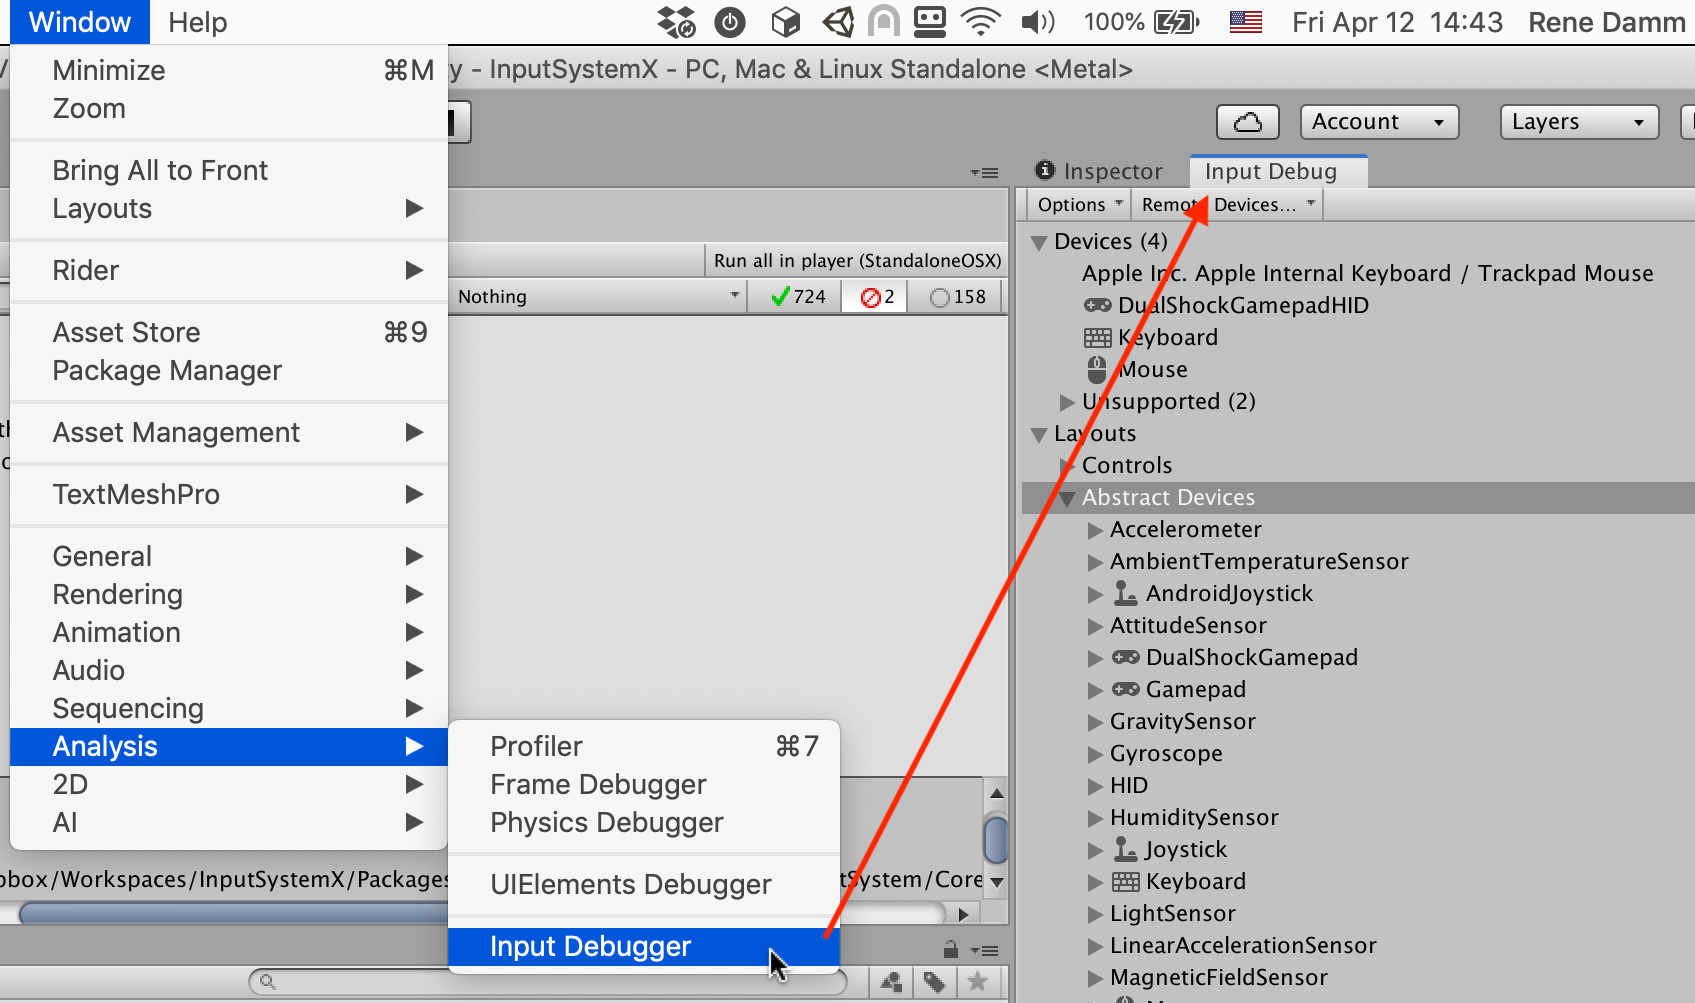Screen dimensions: 1695x1003
Task: Open the volume control in menu bar
Action: pos(1037,21)
